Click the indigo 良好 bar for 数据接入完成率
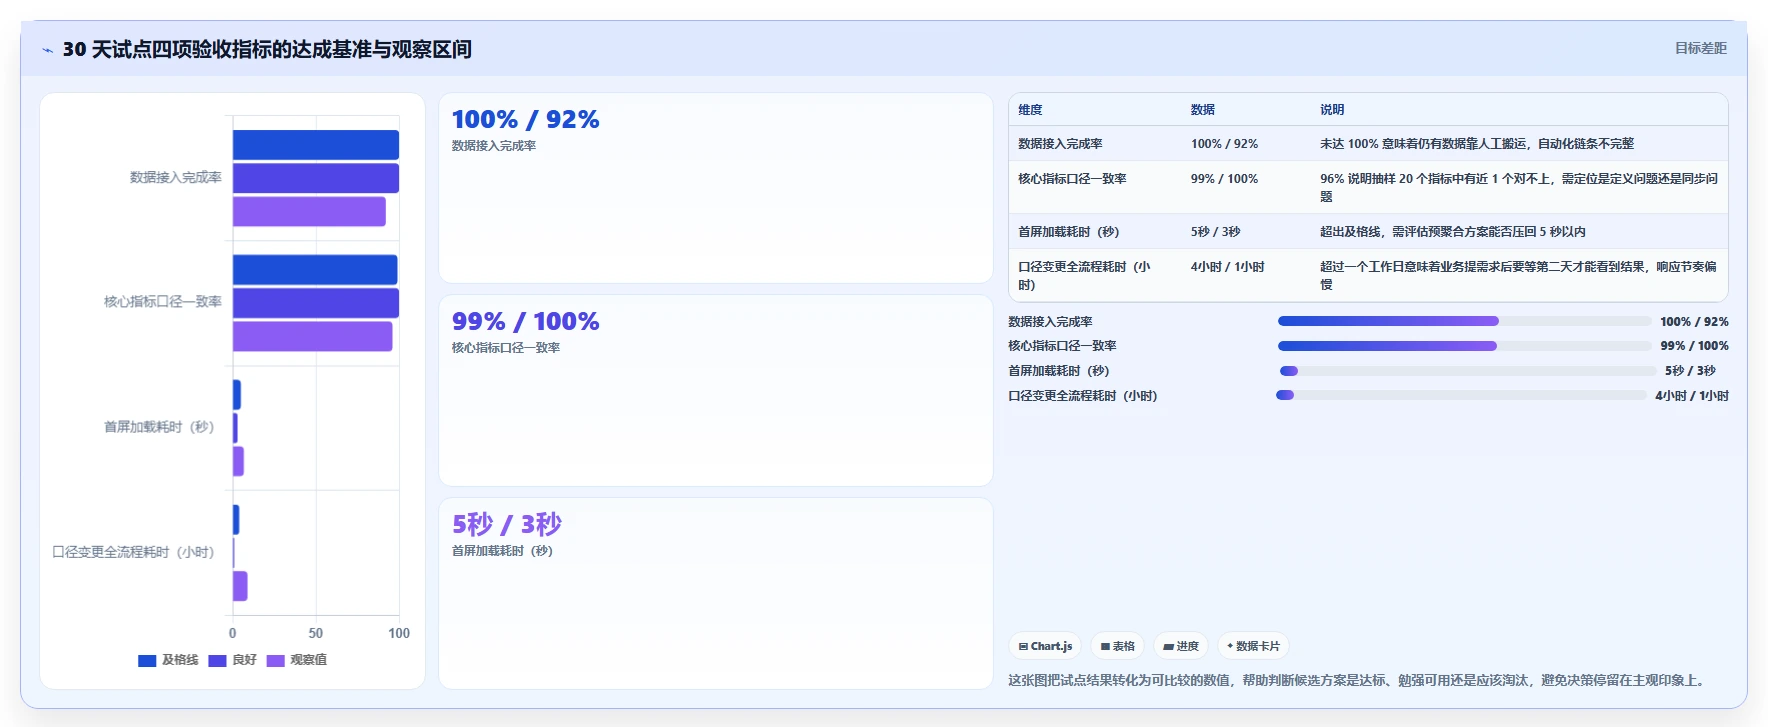This screenshot has width=1768, height=727. point(316,178)
